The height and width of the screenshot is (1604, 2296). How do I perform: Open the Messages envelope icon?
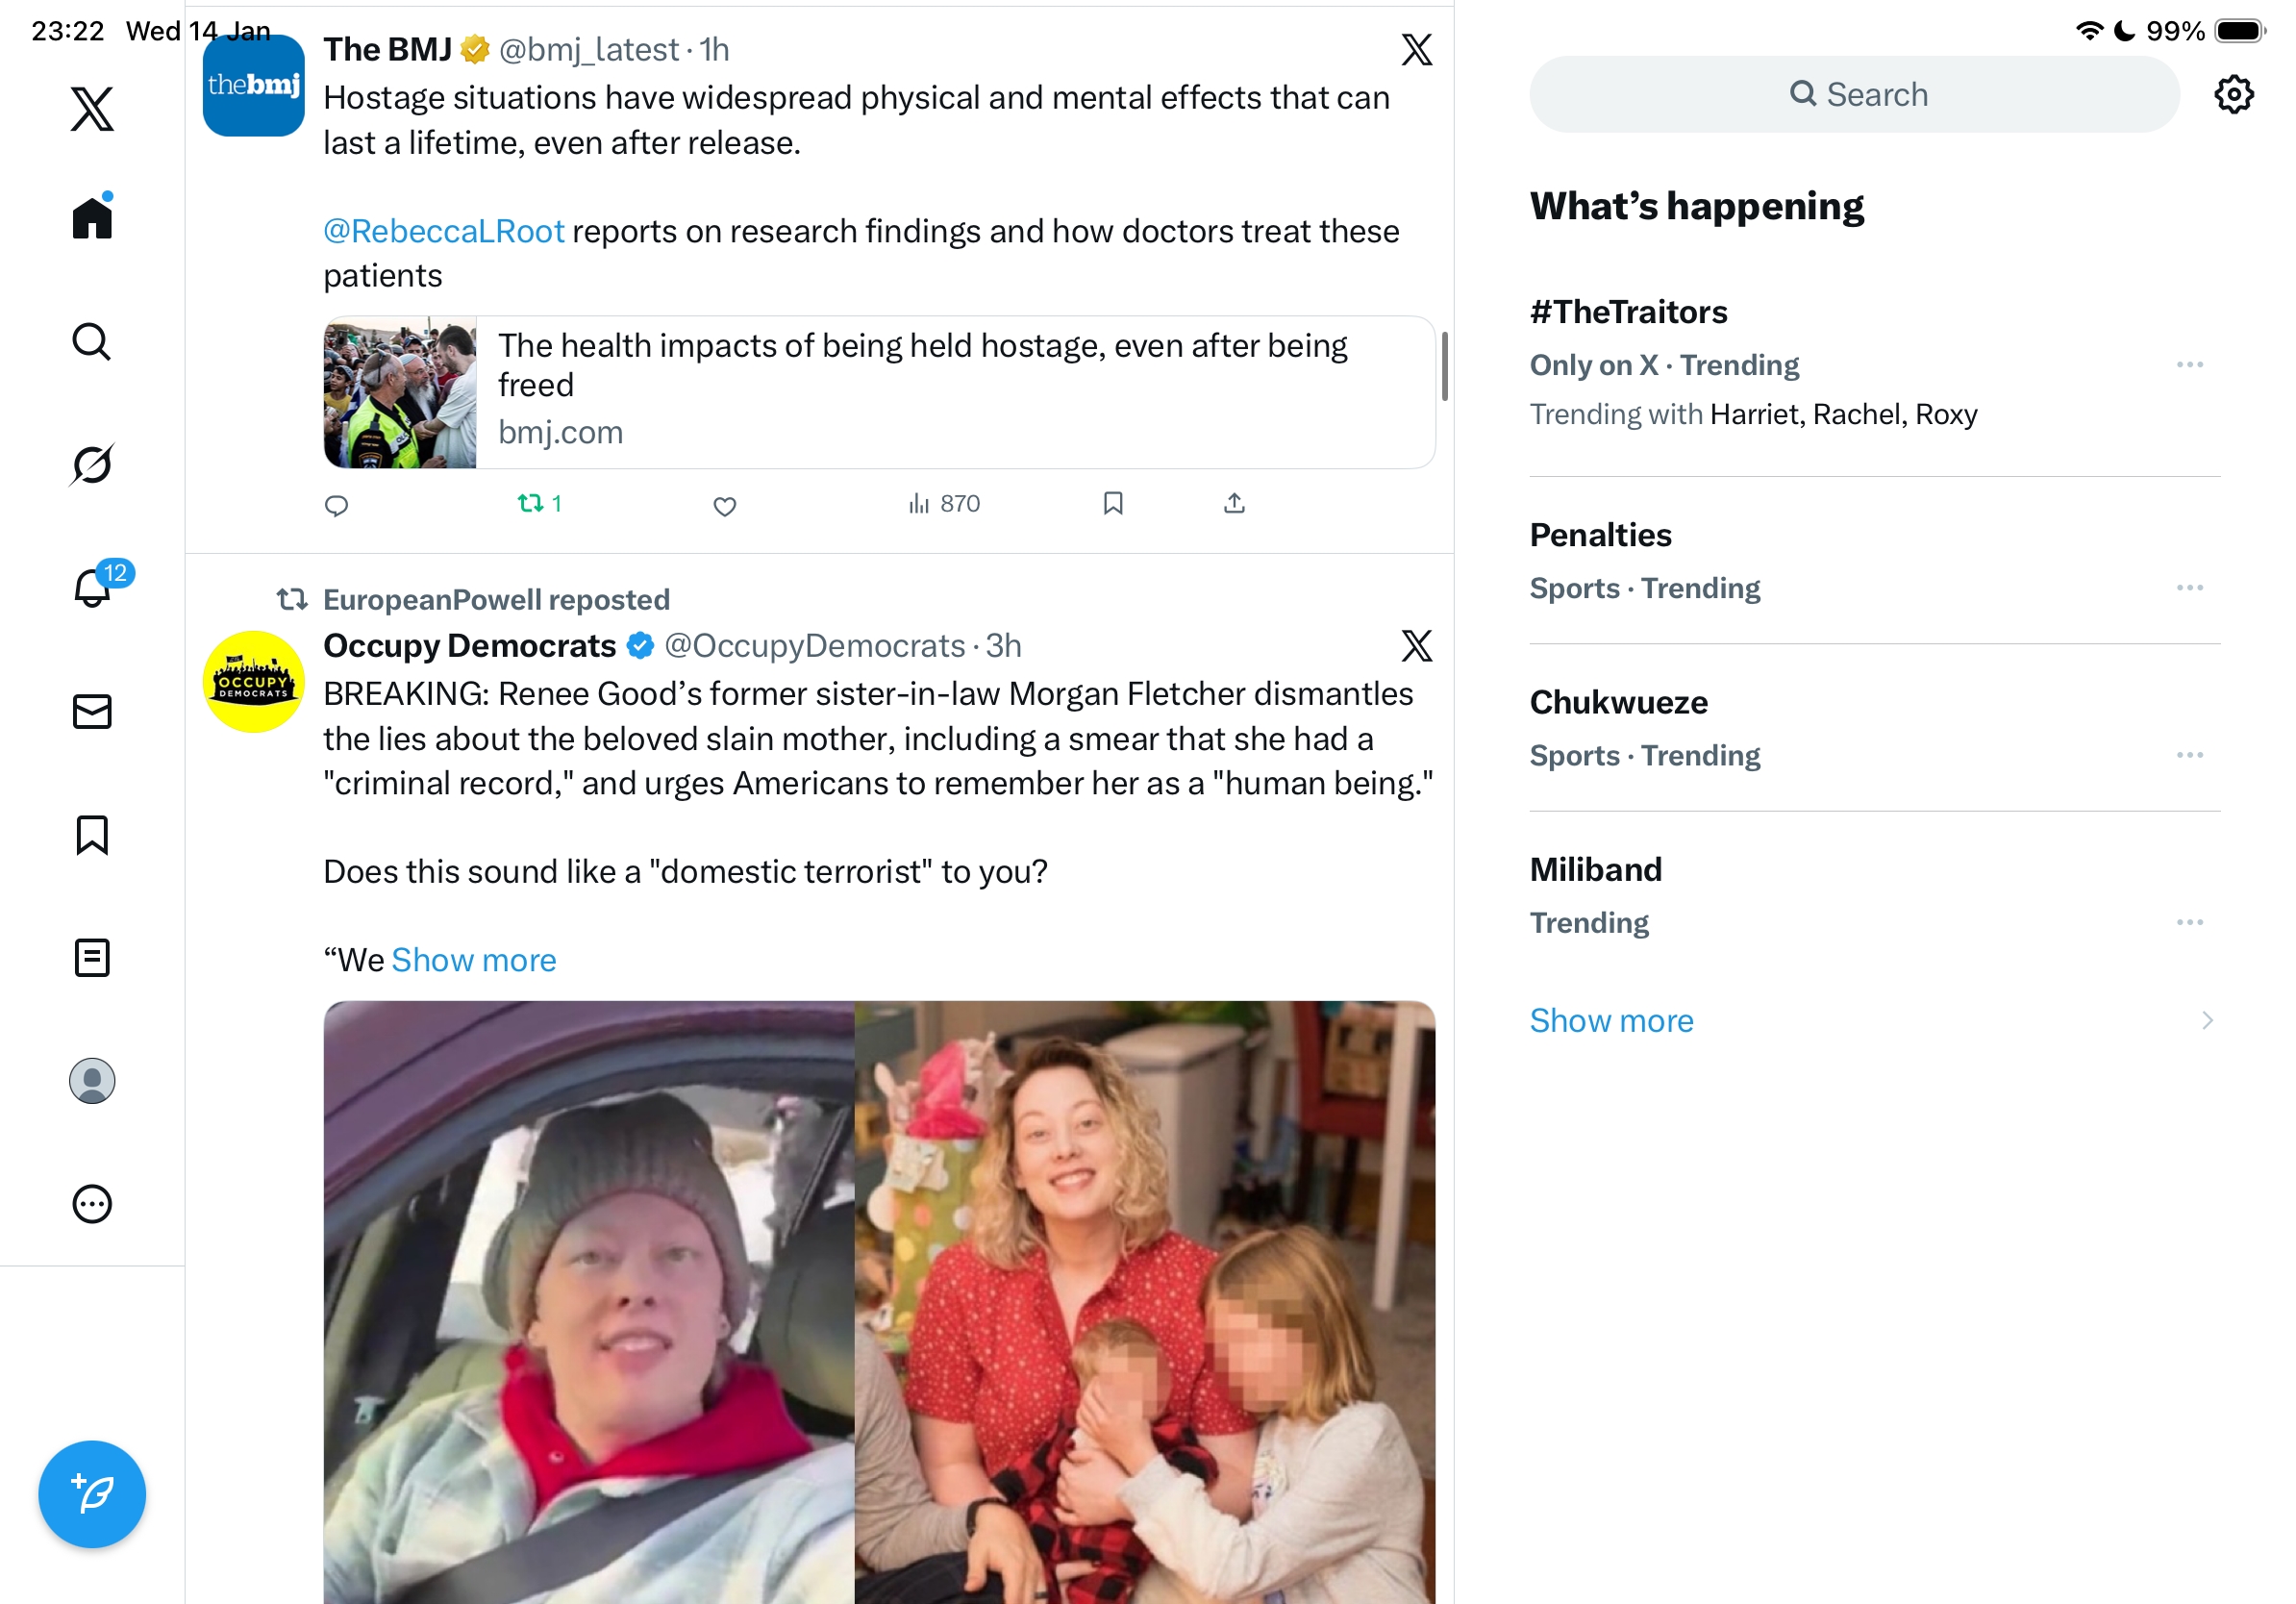(92, 712)
